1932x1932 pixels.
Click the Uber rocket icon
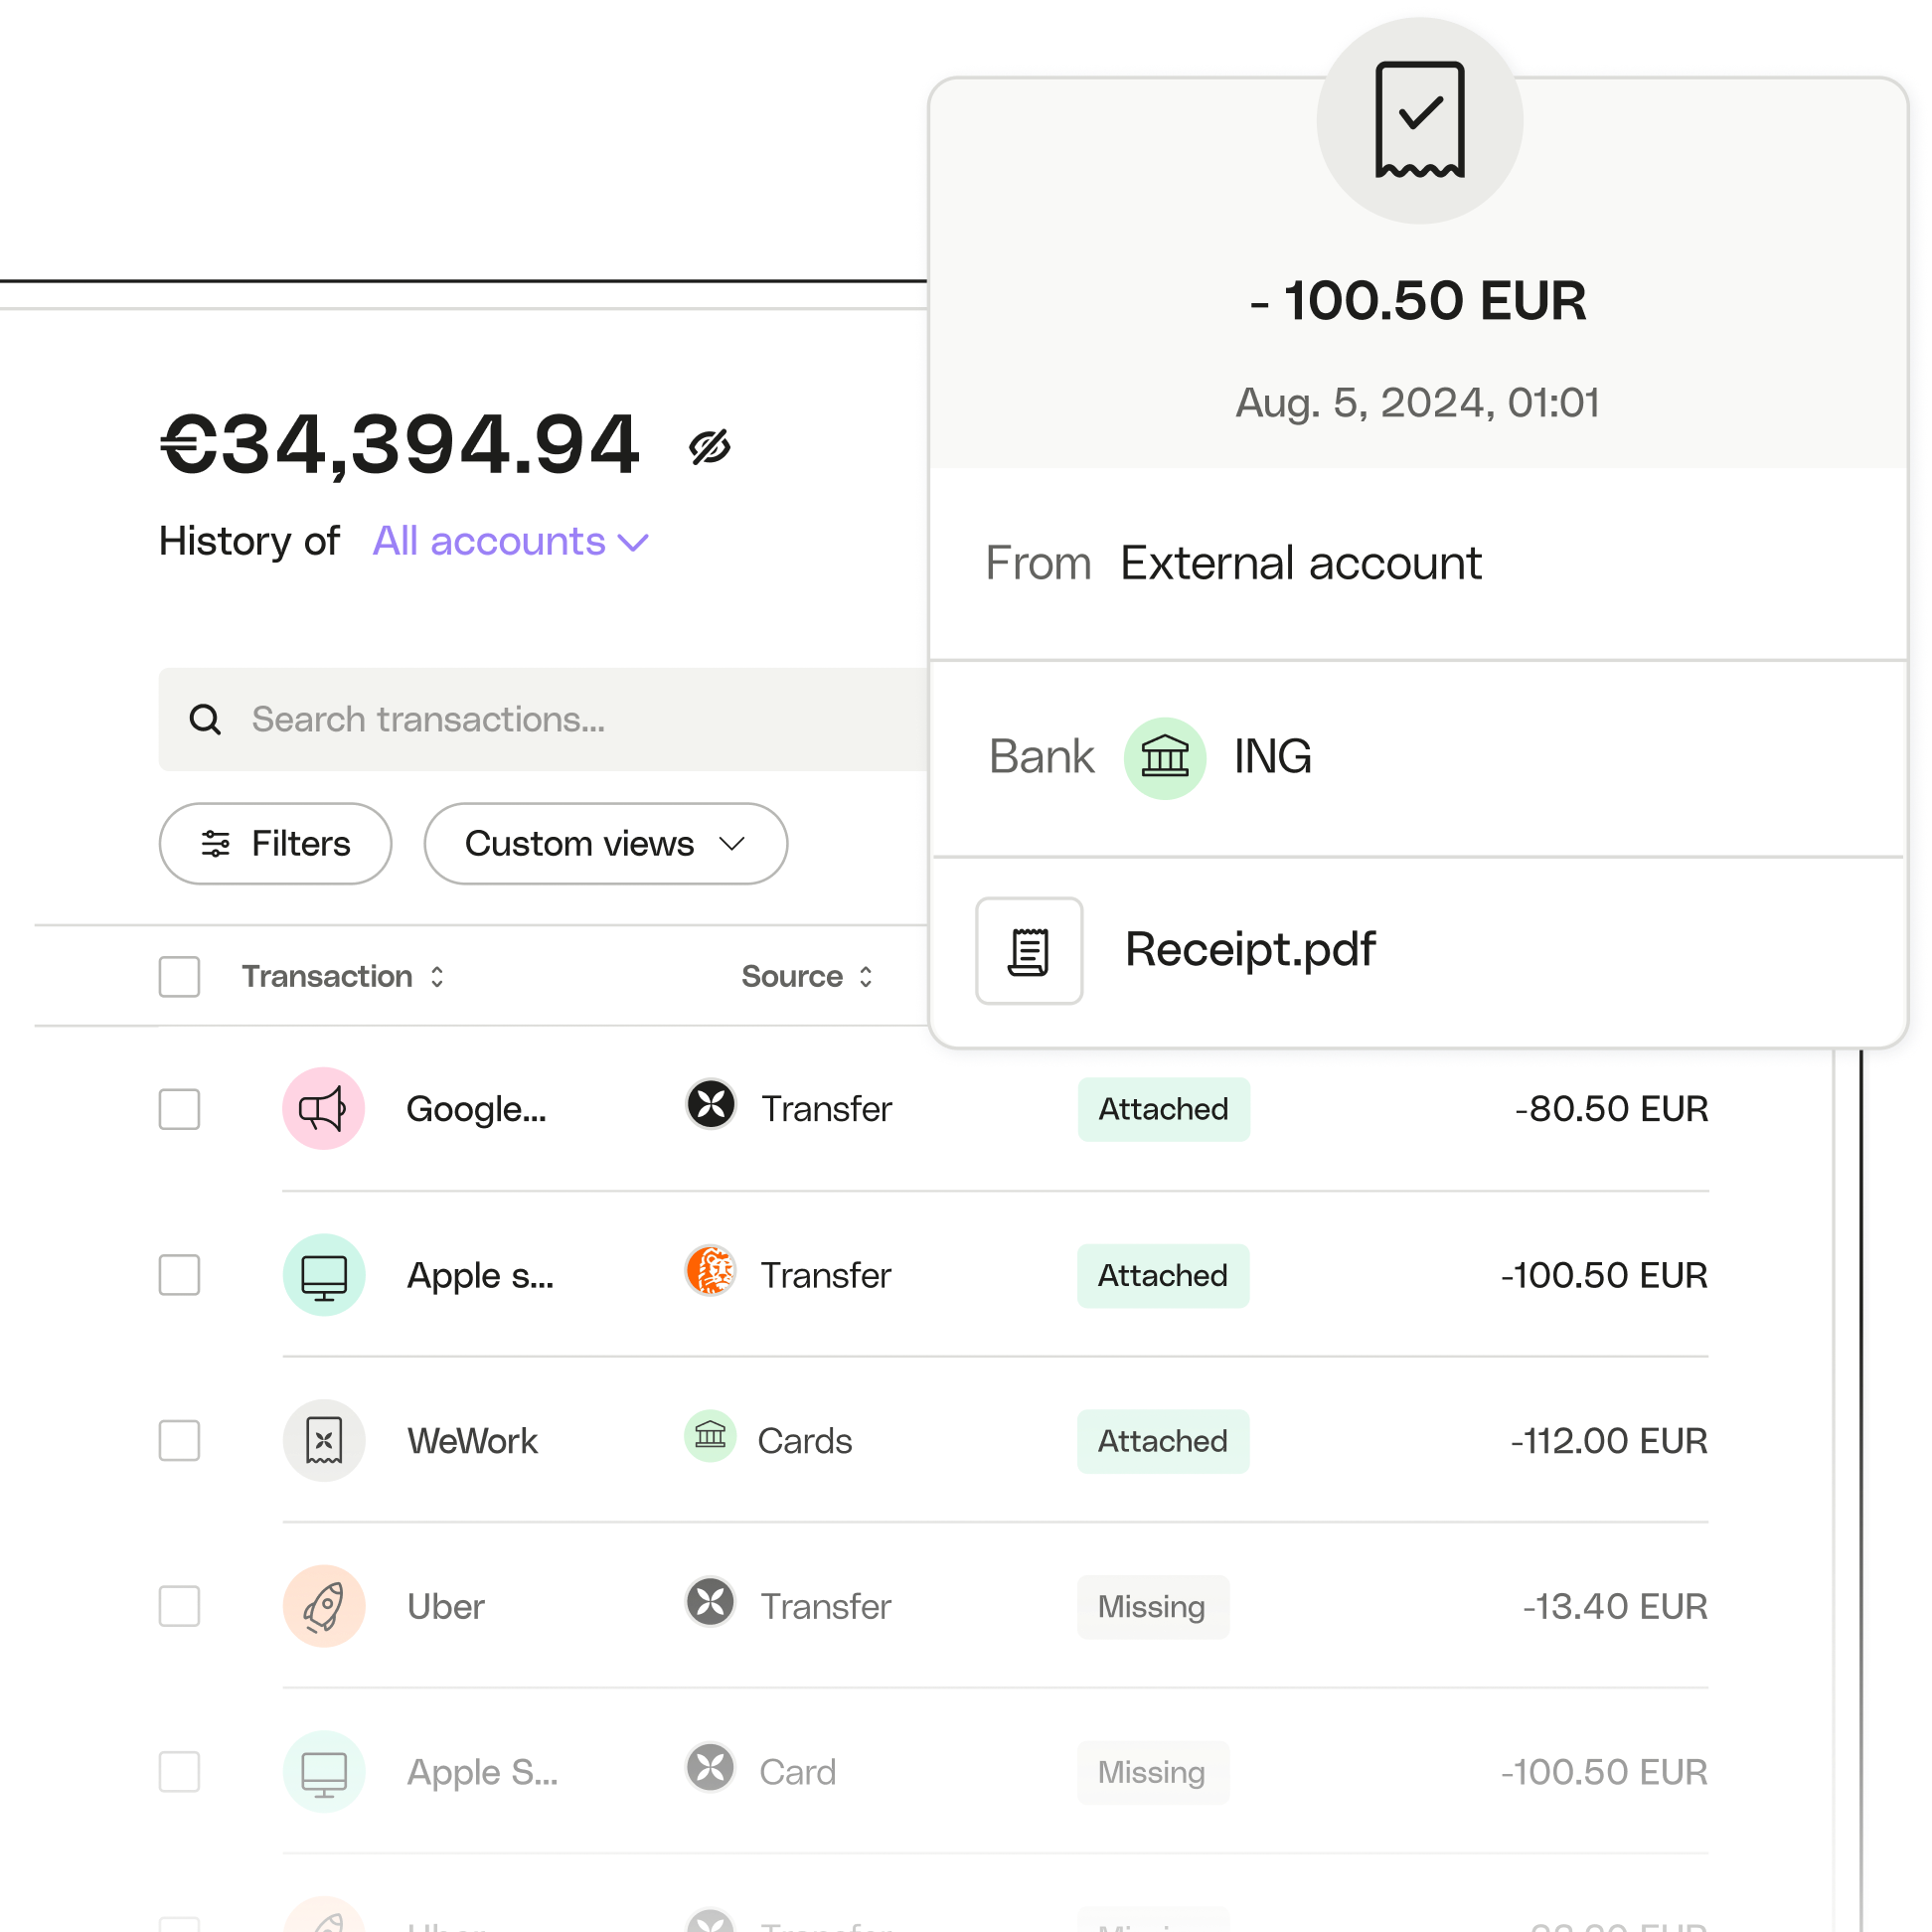click(327, 1605)
